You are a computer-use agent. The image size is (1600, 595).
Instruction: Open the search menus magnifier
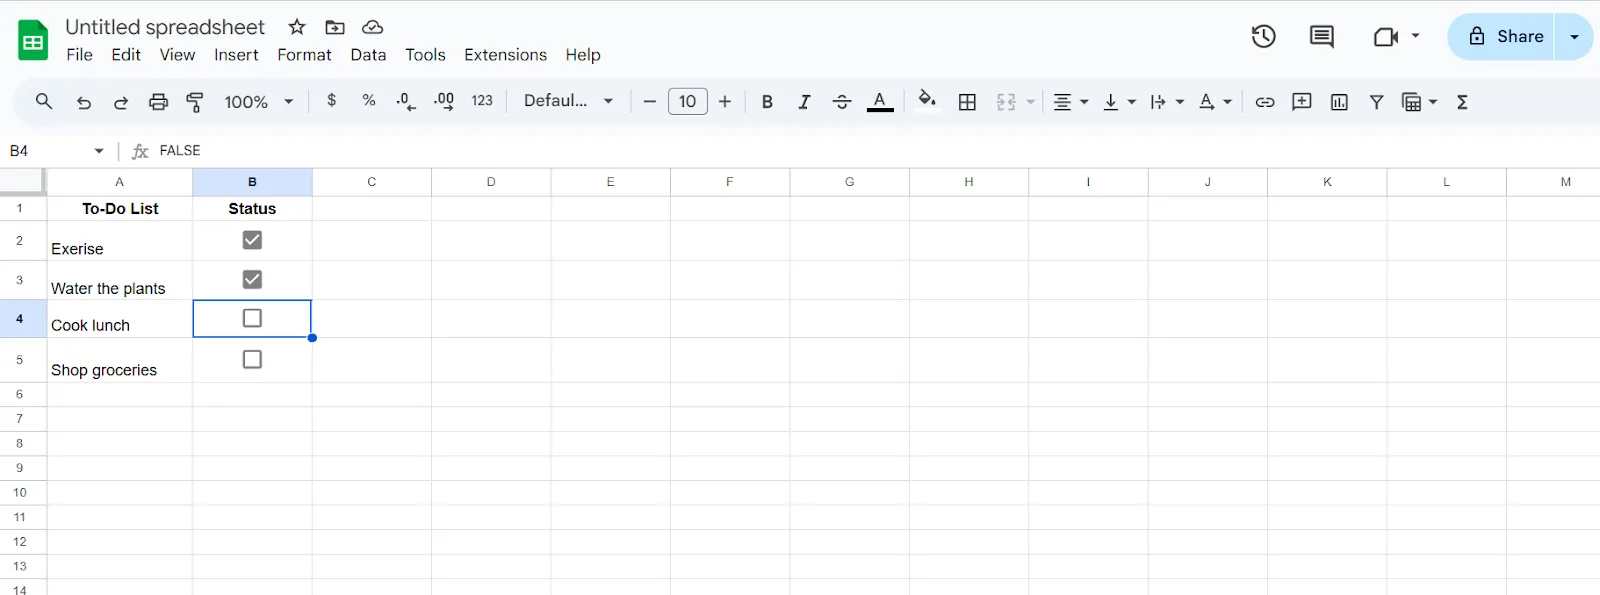coord(44,101)
